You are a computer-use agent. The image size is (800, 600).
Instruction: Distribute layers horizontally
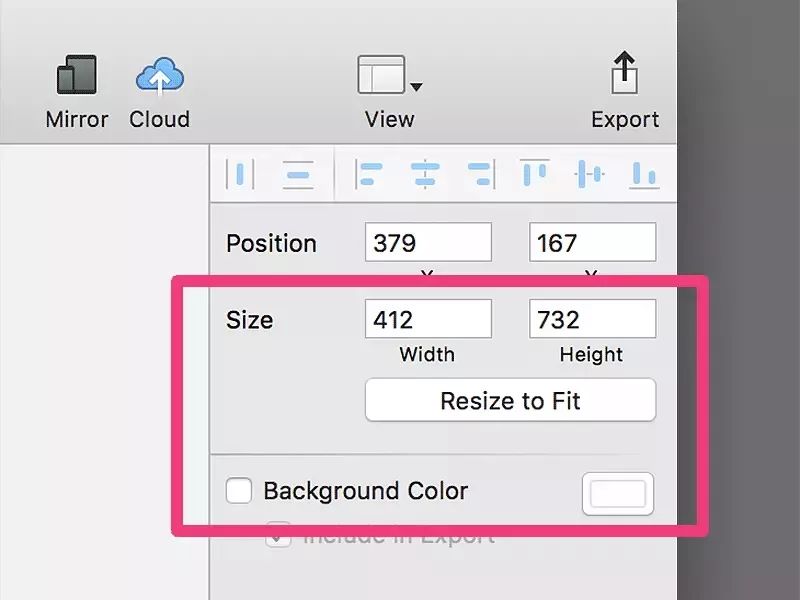pyautogui.click(x=240, y=175)
